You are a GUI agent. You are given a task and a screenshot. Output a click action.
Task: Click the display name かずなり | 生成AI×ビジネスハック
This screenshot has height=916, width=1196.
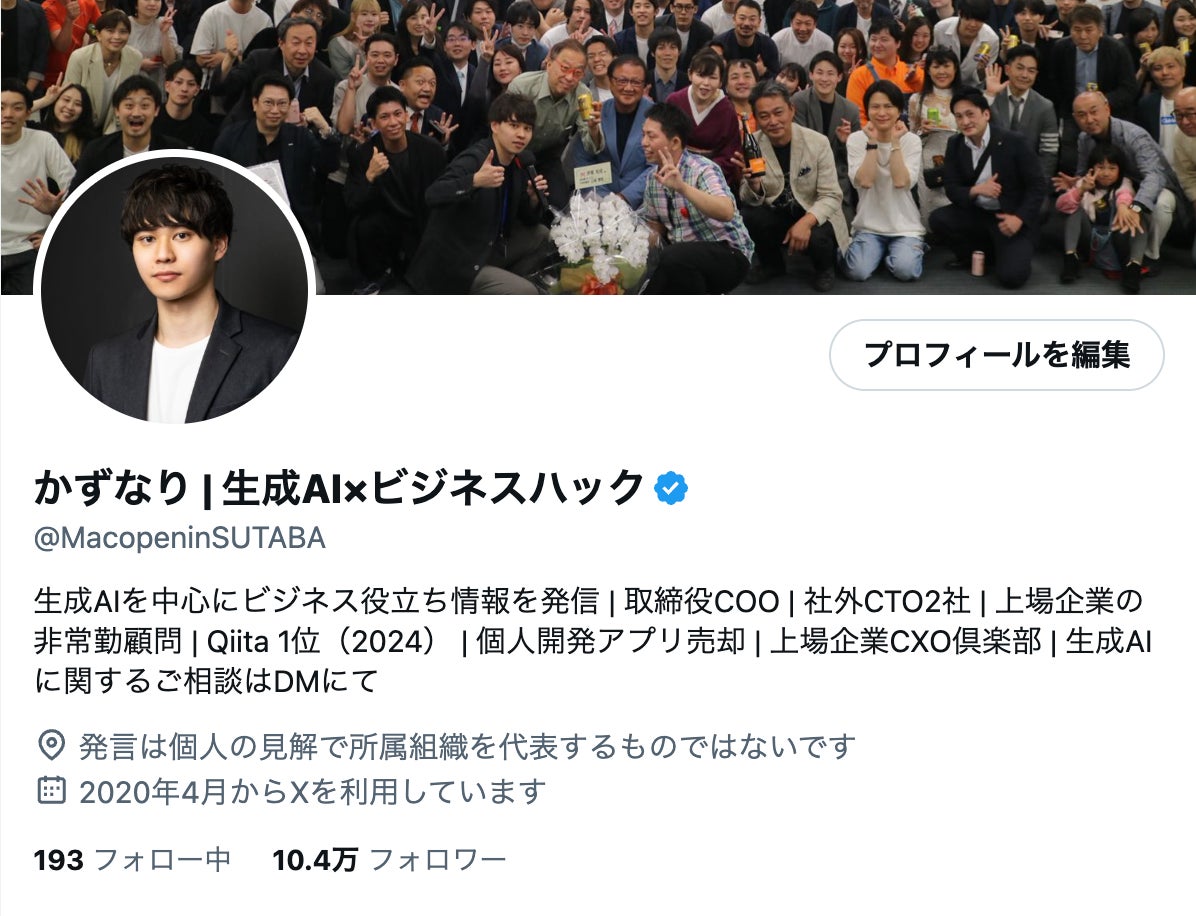coord(339,488)
